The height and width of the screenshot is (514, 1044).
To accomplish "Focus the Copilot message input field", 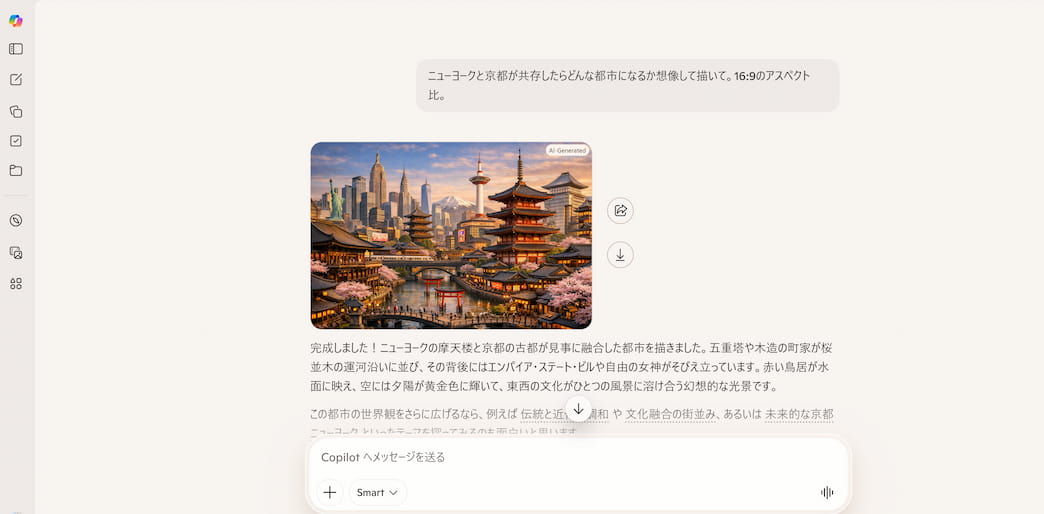I will tap(578, 457).
